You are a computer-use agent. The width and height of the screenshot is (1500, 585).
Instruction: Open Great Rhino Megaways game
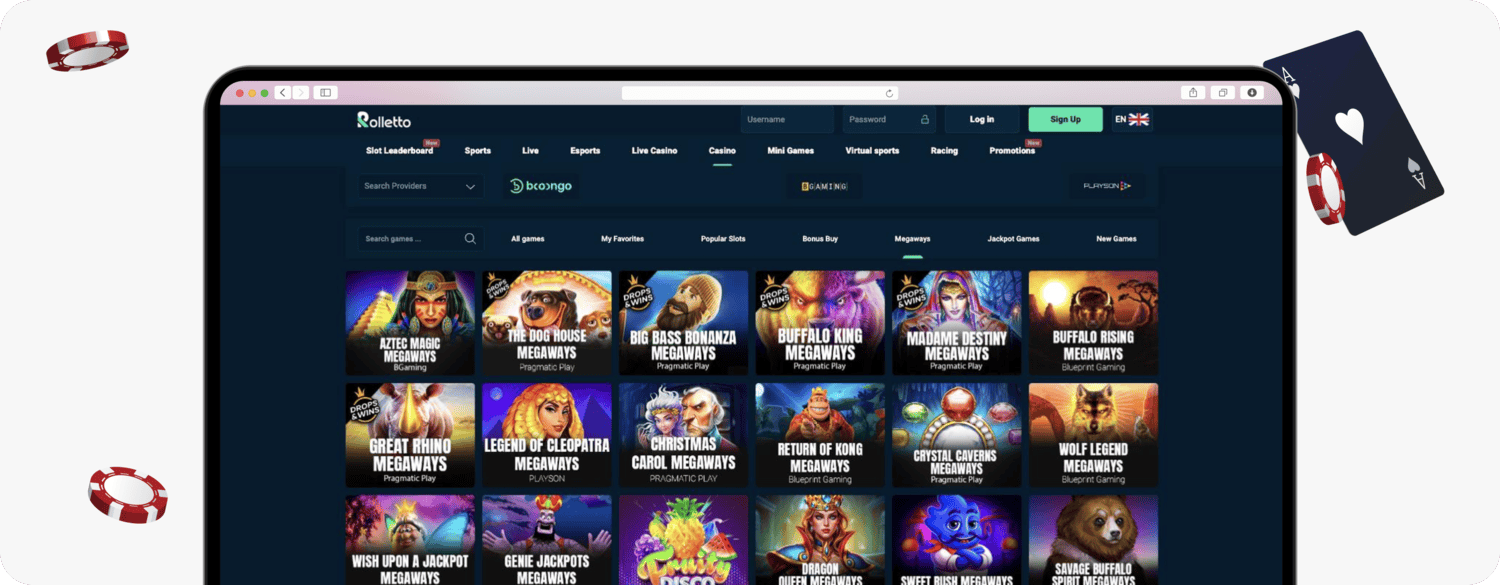coord(410,435)
